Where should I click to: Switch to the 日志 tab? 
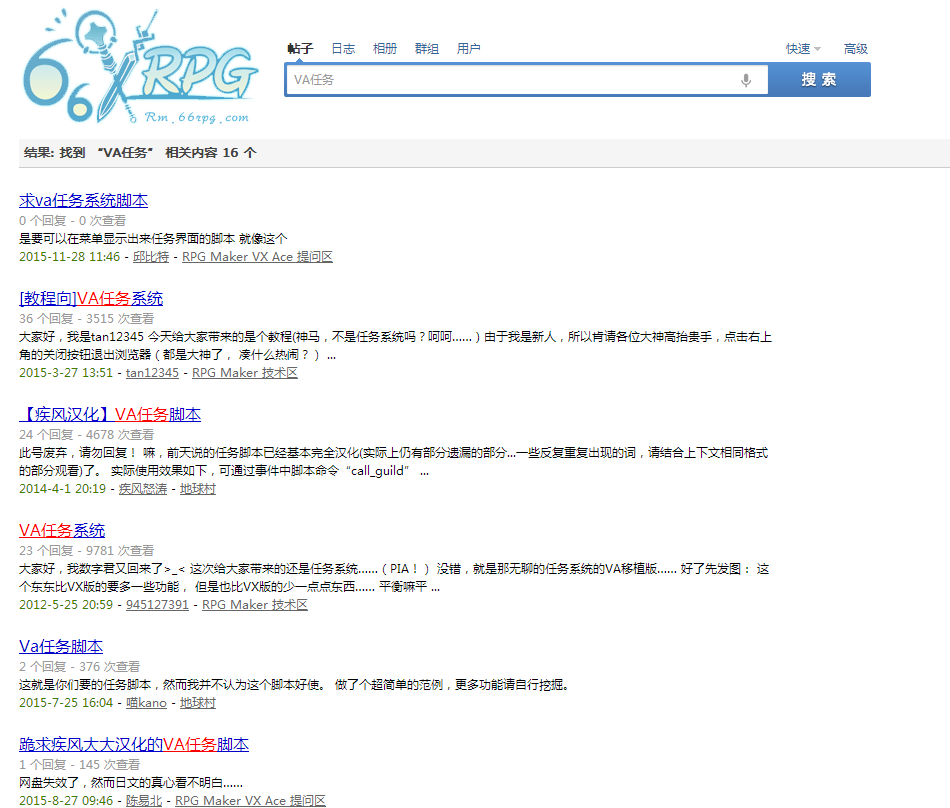click(343, 48)
